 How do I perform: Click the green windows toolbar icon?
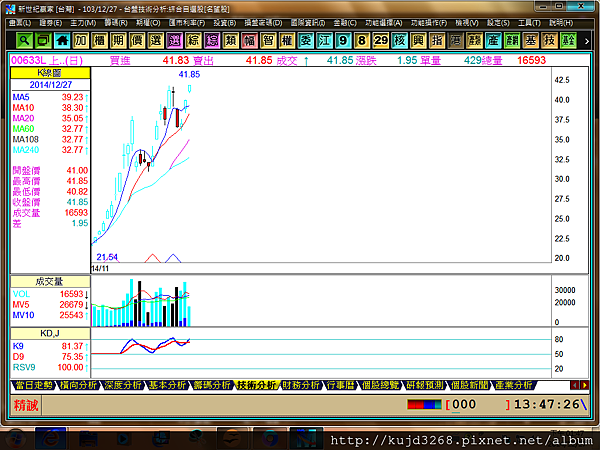pos(43,40)
